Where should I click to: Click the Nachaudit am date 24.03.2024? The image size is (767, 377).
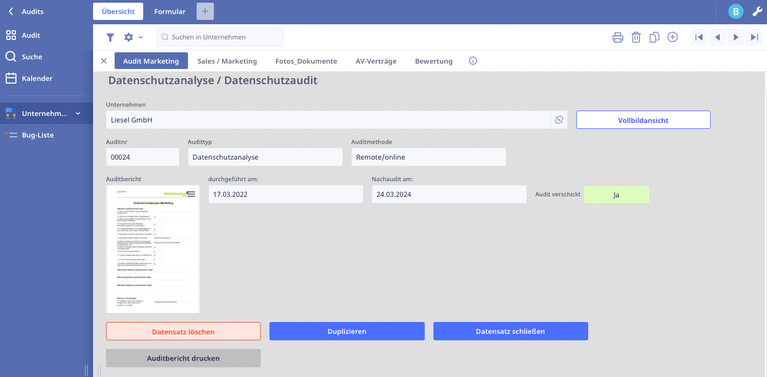[x=449, y=194]
